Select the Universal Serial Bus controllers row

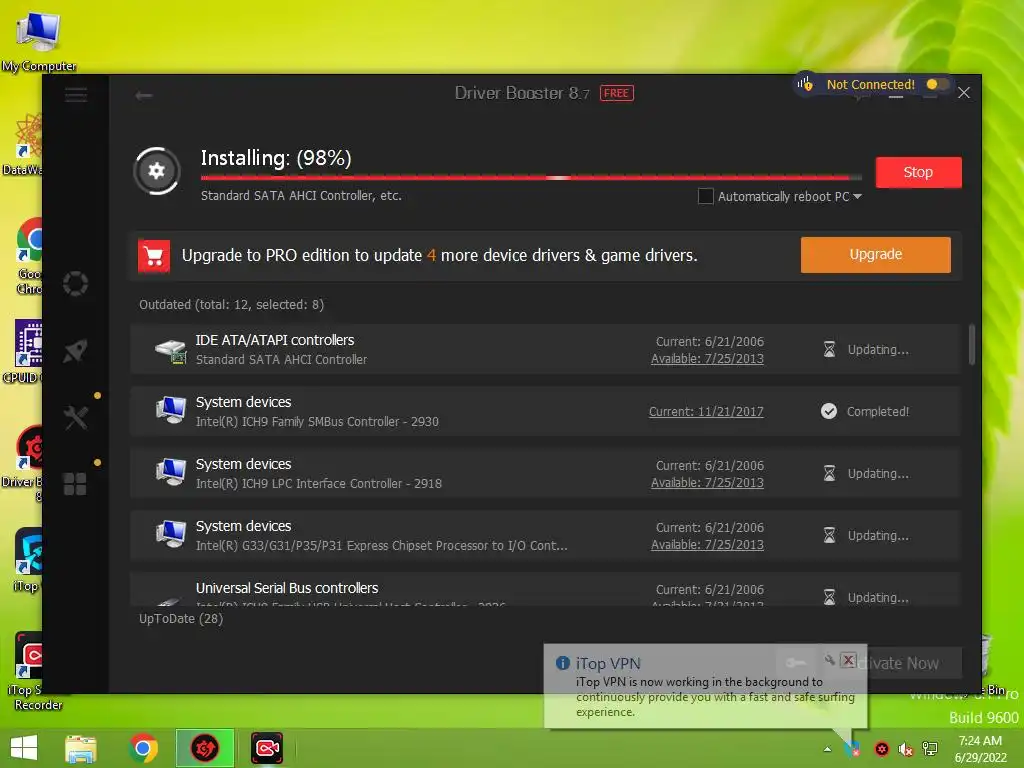545,590
